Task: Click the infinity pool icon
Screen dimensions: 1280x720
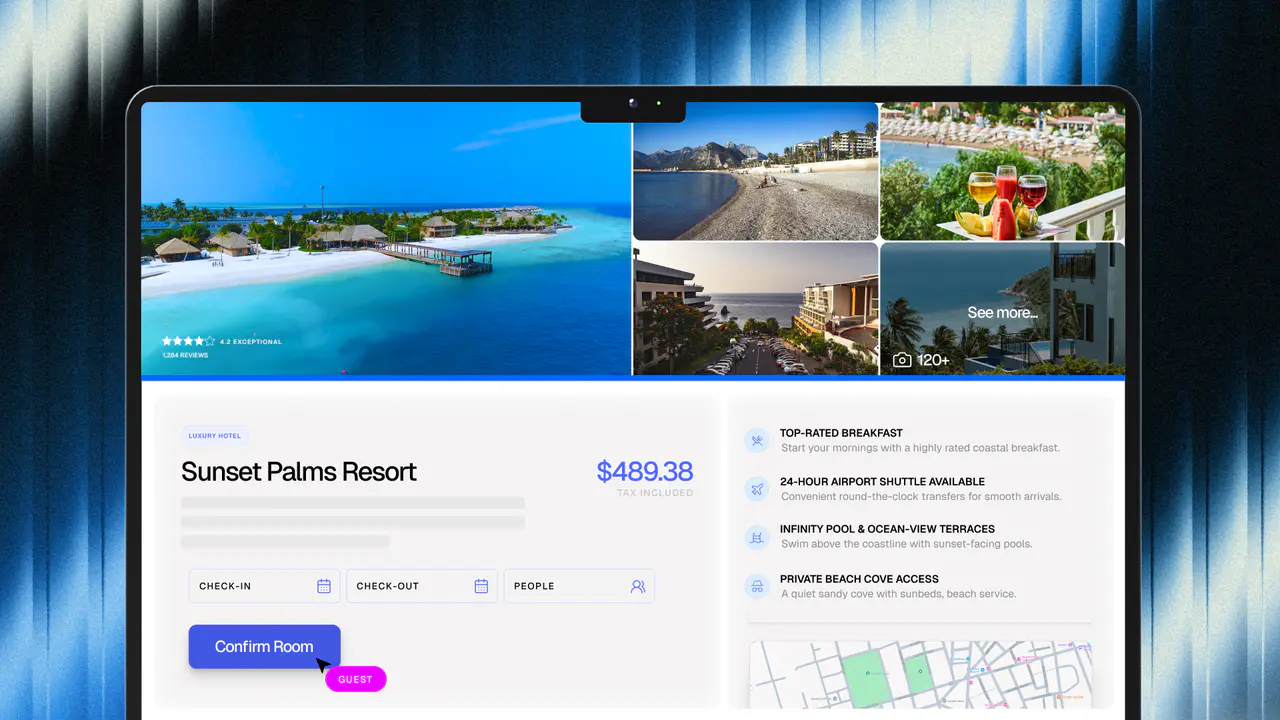Action: pyautogui.click(x=757, y=537)
